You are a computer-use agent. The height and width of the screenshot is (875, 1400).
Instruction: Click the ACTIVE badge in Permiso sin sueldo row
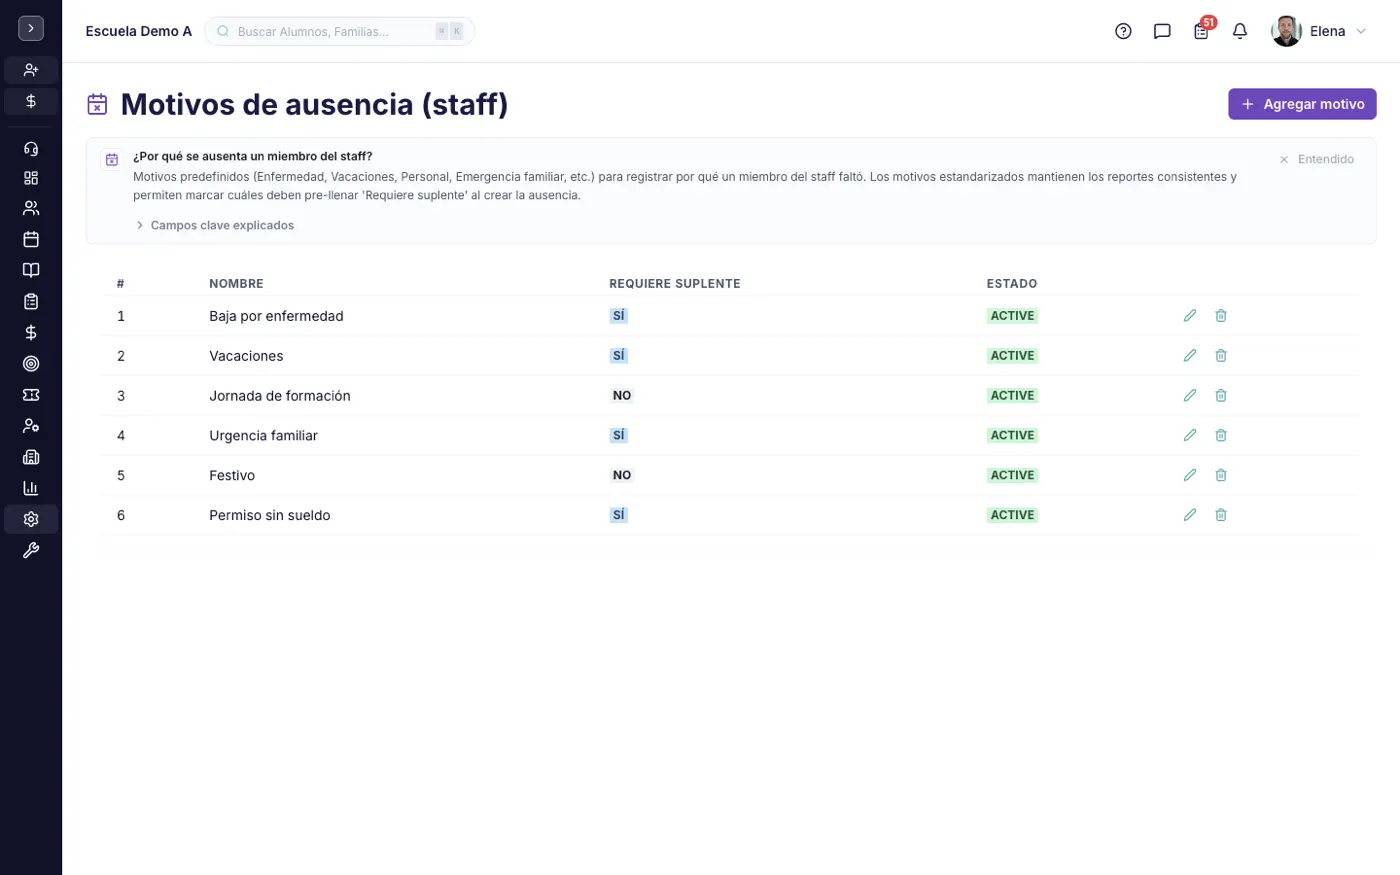click(1012, 515)
